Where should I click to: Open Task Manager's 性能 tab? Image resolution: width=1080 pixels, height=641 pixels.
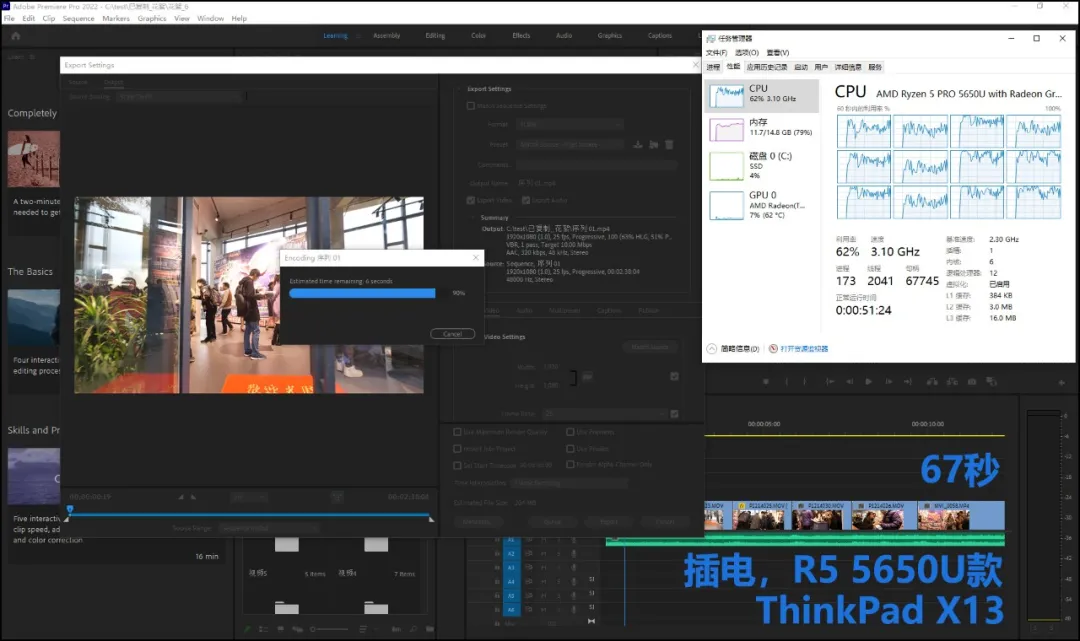pyautogui.click(x=733, y=67)
